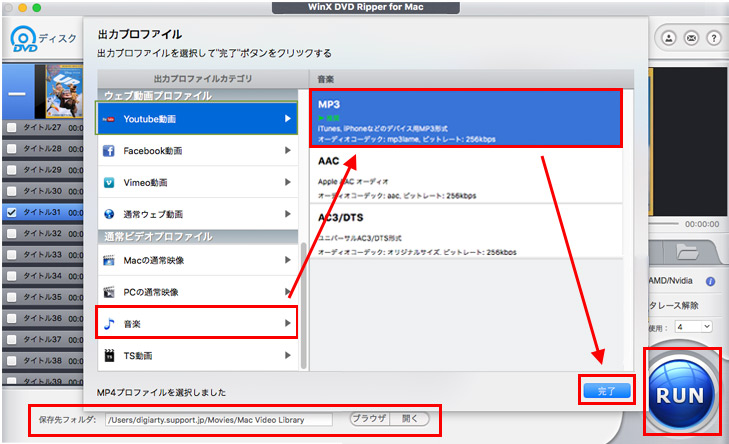Viewport: 729px width, 444px height.
Task: Click the PC general video clapper icon
Action: [109, 292]
